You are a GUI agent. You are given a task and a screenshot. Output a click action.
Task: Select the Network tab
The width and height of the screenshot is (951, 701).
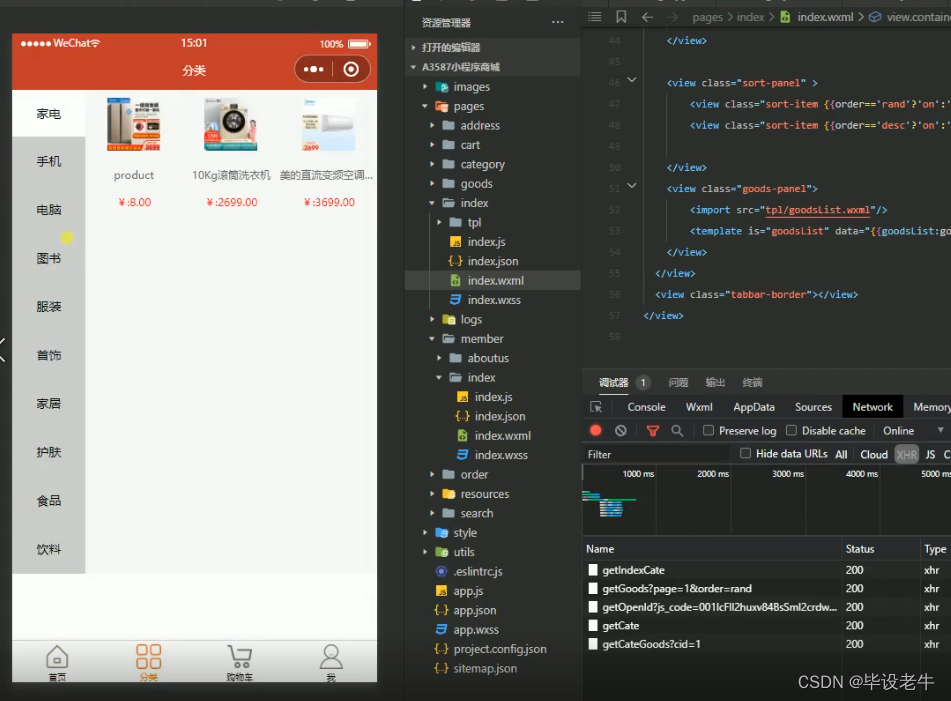[x=872, y=407]
